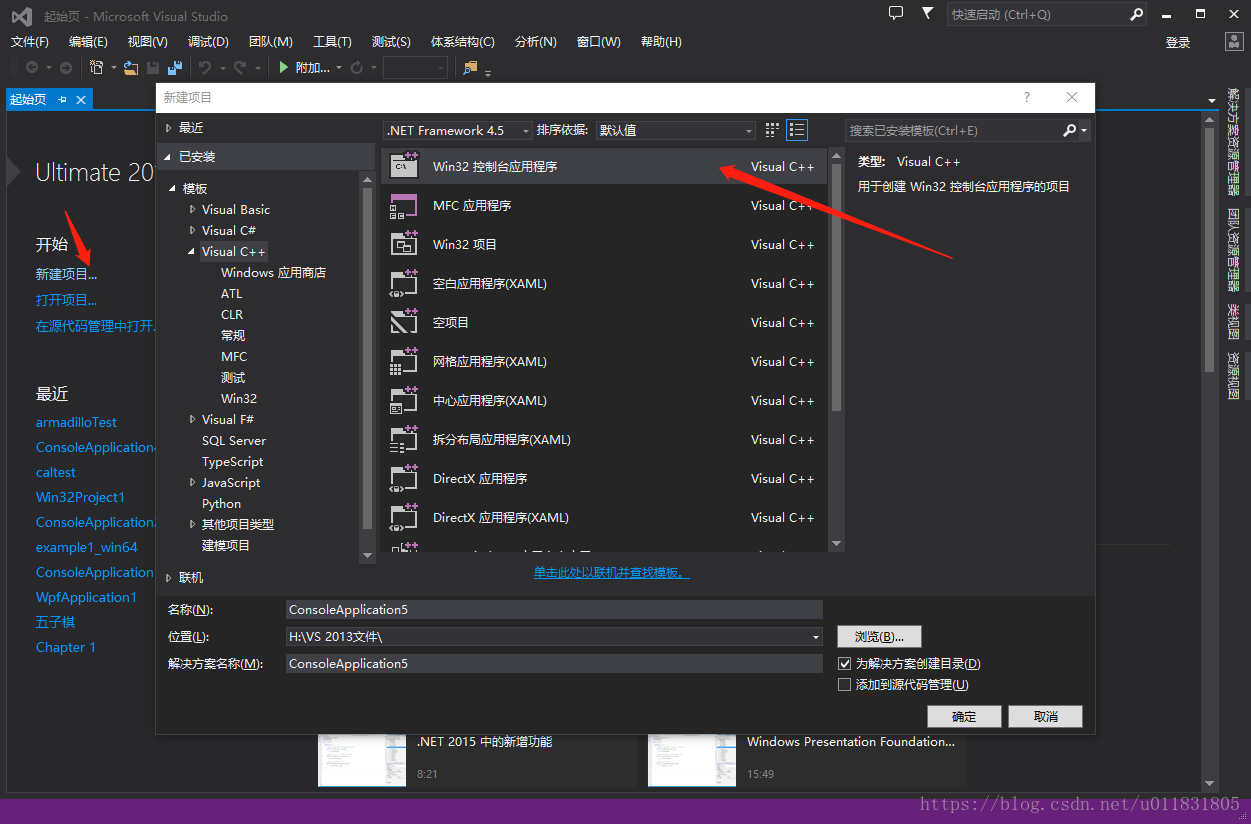Screen dimensions: 1251x824
Task: Select the DirectX 应用程序 template icon
Action: coord(403,479)
